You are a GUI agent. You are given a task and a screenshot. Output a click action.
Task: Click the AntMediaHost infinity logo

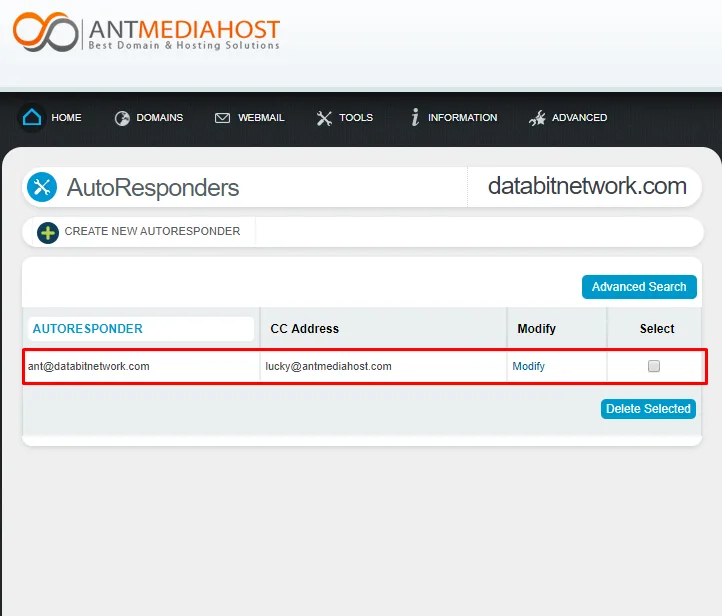pos(45,32)
